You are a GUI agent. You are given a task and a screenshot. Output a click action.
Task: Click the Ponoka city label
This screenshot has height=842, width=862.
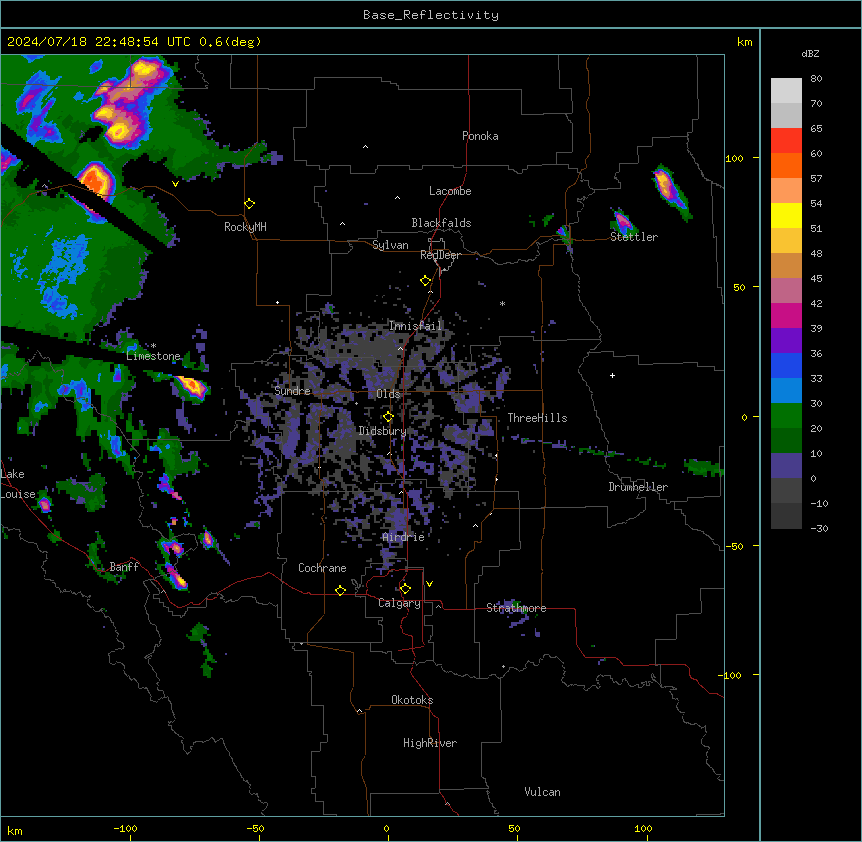pyautogui.click(x=480, y=136)
